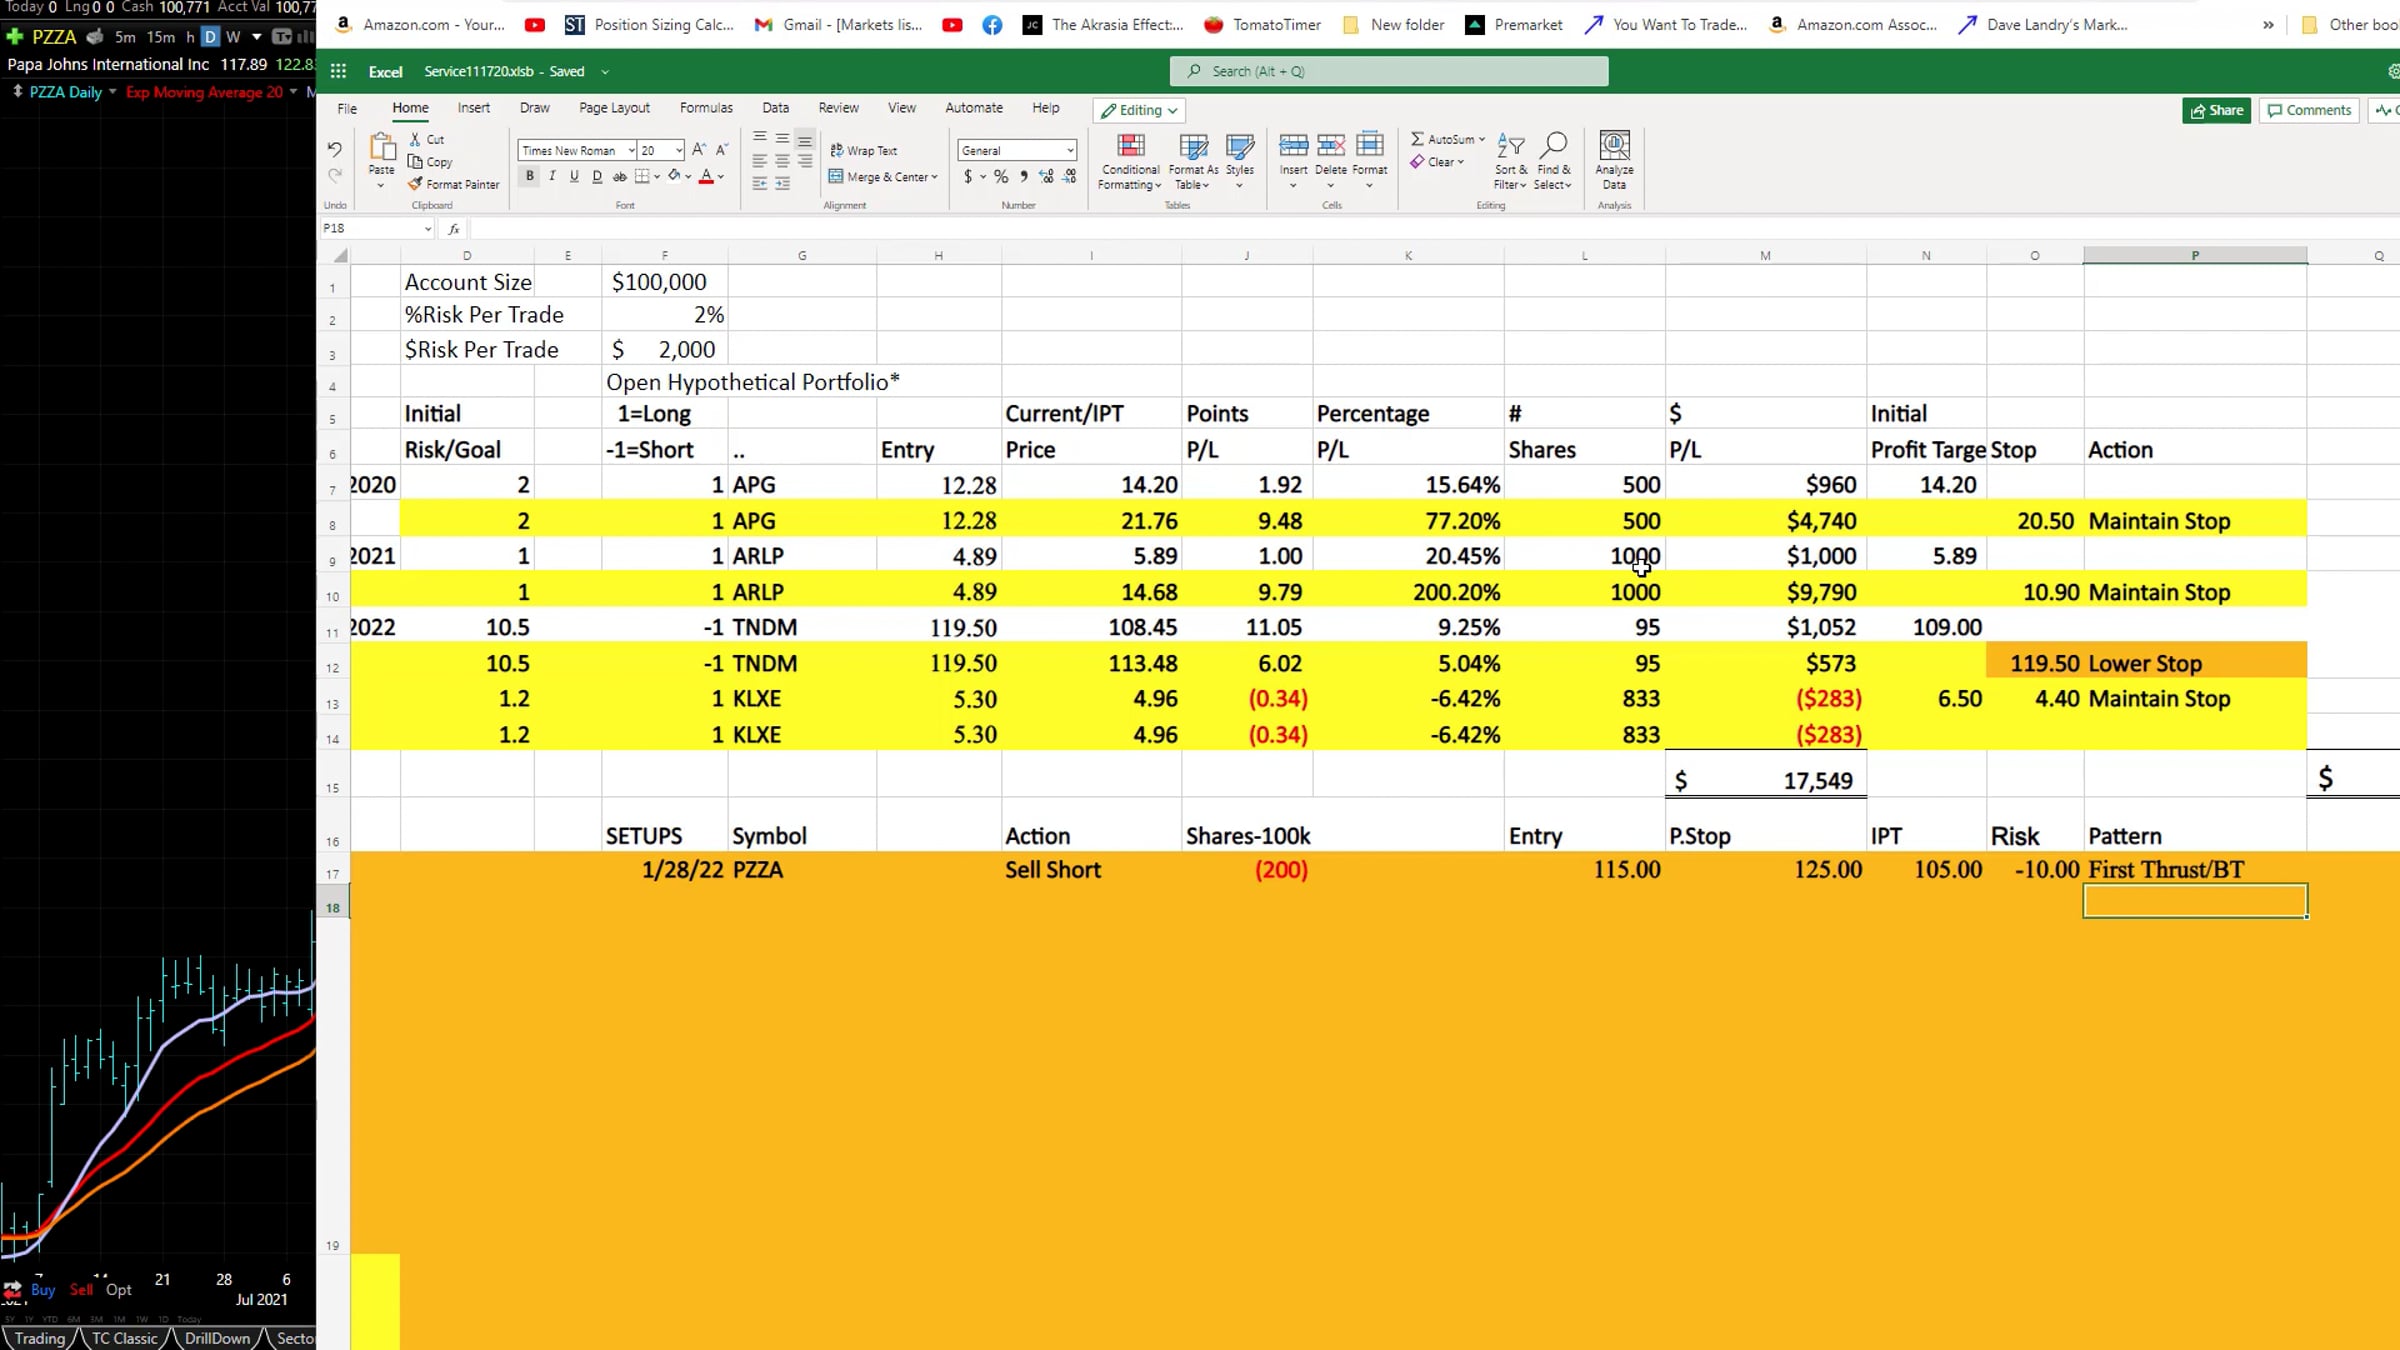Click the Clear eraser icon
This screenshot has width=2400, height=1350.
[1417, 161]
